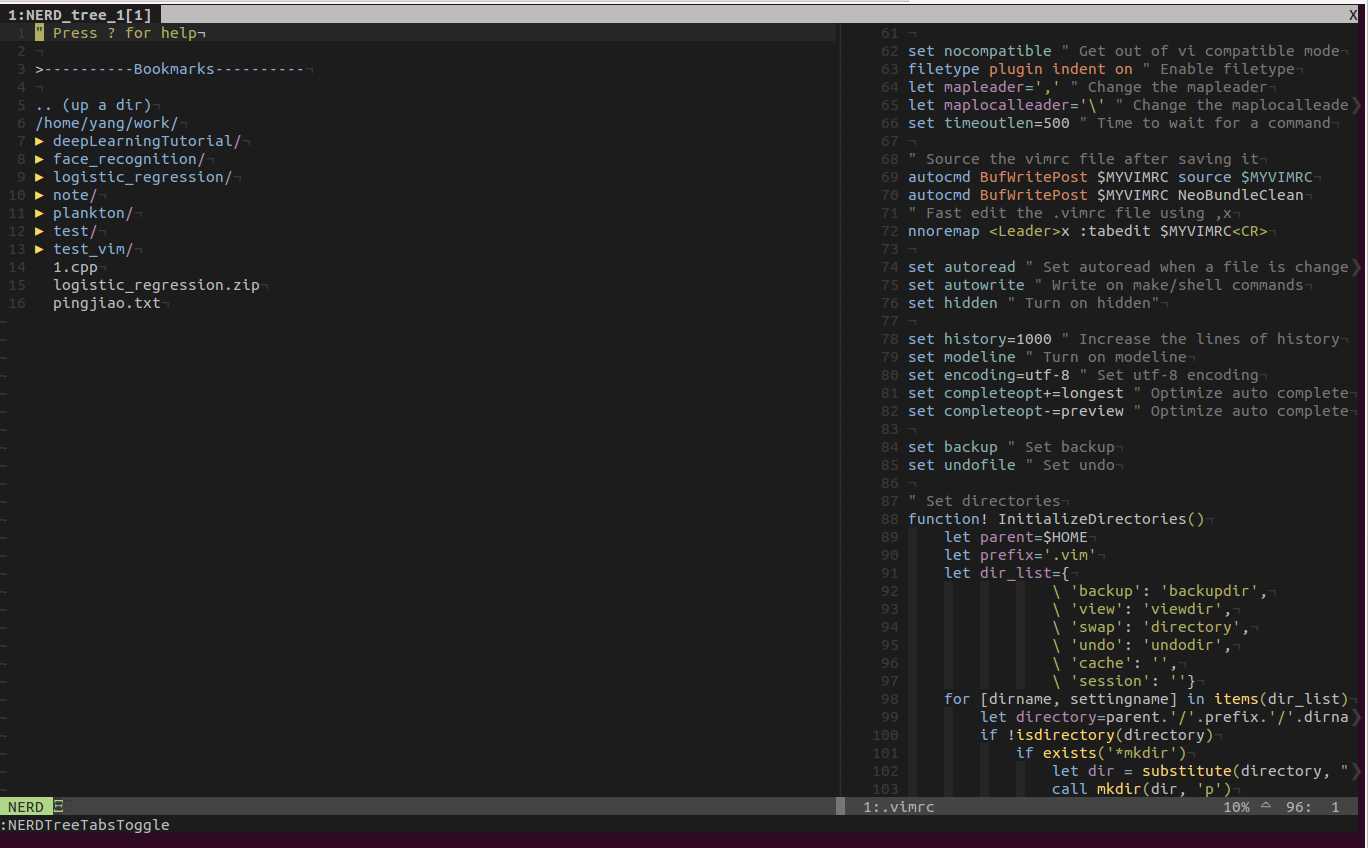Place cursor on 'set nocompatible' line

click(x=1123, y=51)
